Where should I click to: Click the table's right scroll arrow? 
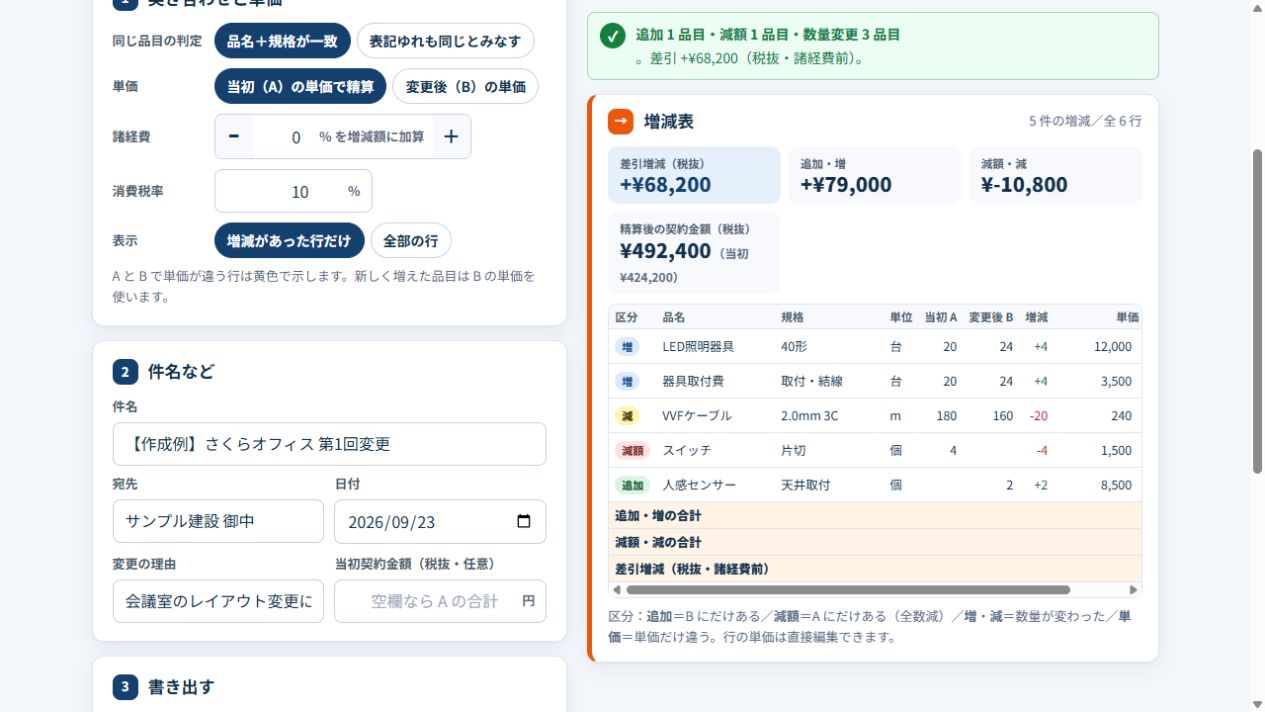[1133, 590]
